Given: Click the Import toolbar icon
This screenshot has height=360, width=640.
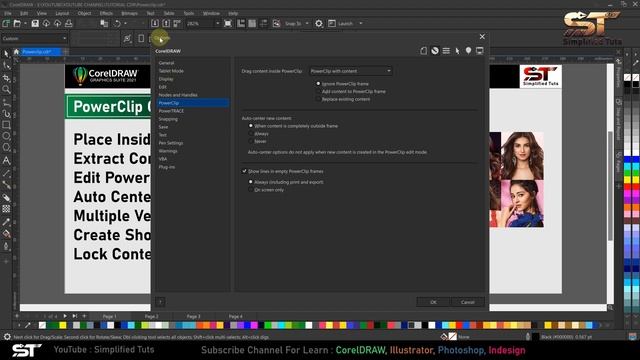Looking at the screenshot, I should coord(155,23).
